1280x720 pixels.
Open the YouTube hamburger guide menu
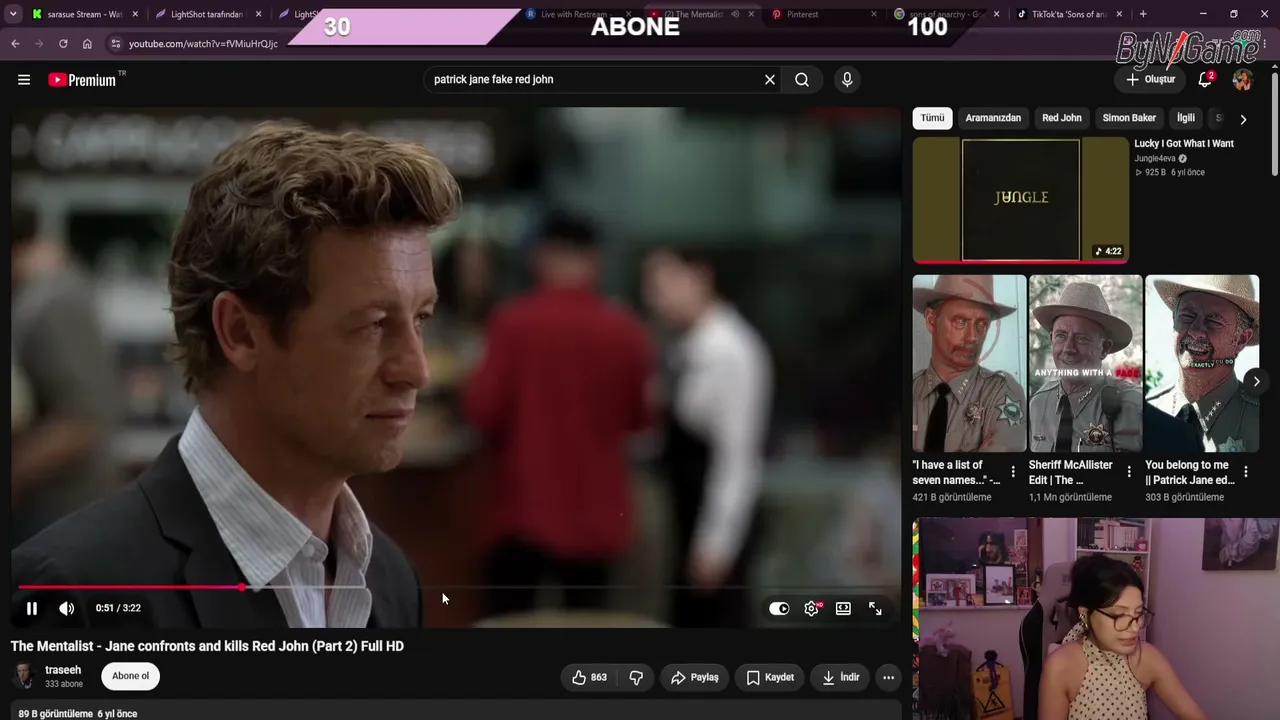coord(24,80)
